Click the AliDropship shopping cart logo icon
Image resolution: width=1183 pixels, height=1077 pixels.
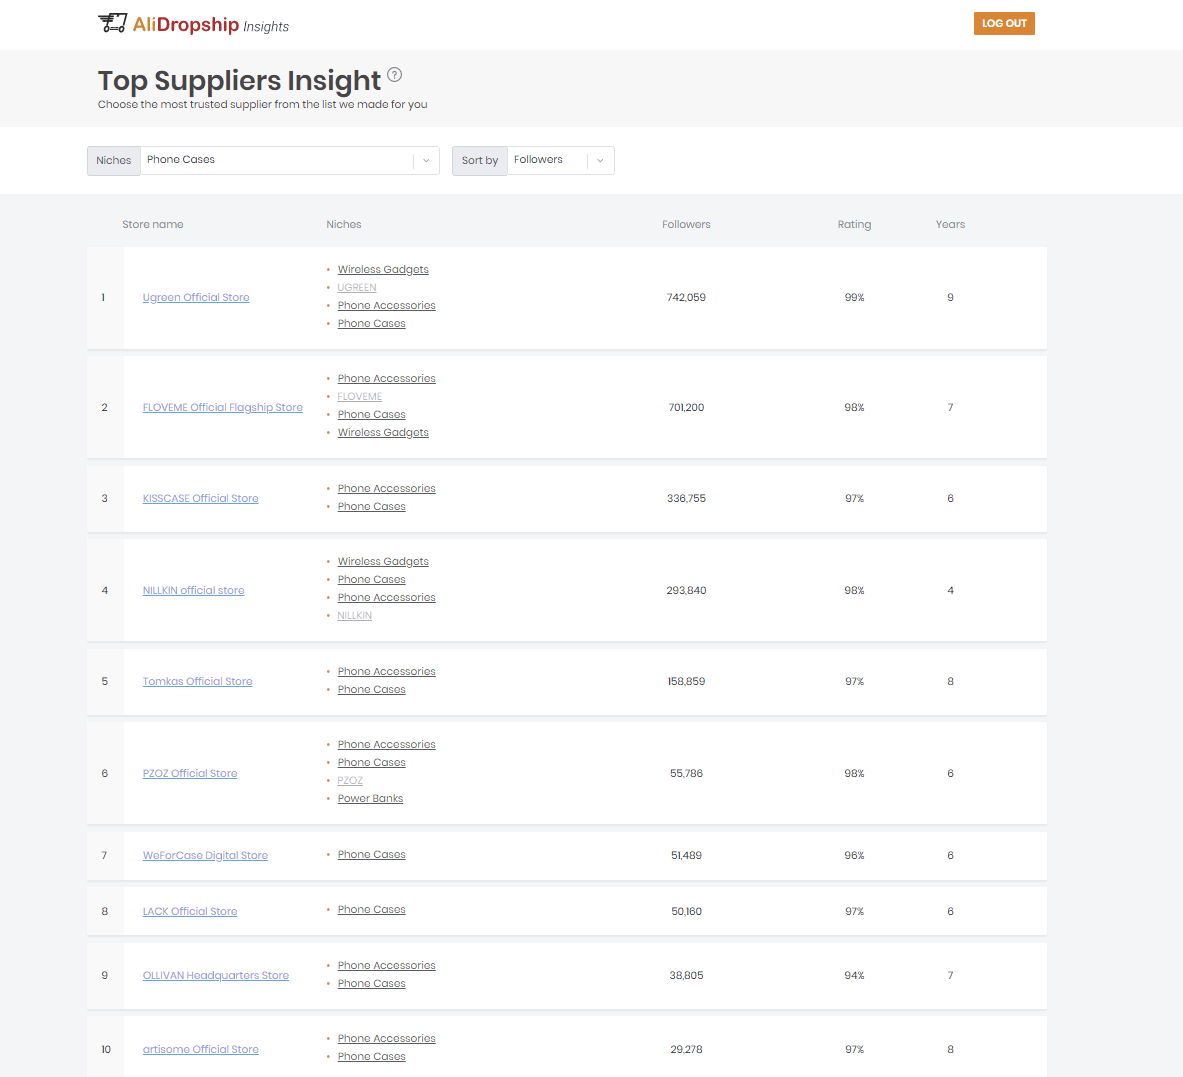coord(112,22)
